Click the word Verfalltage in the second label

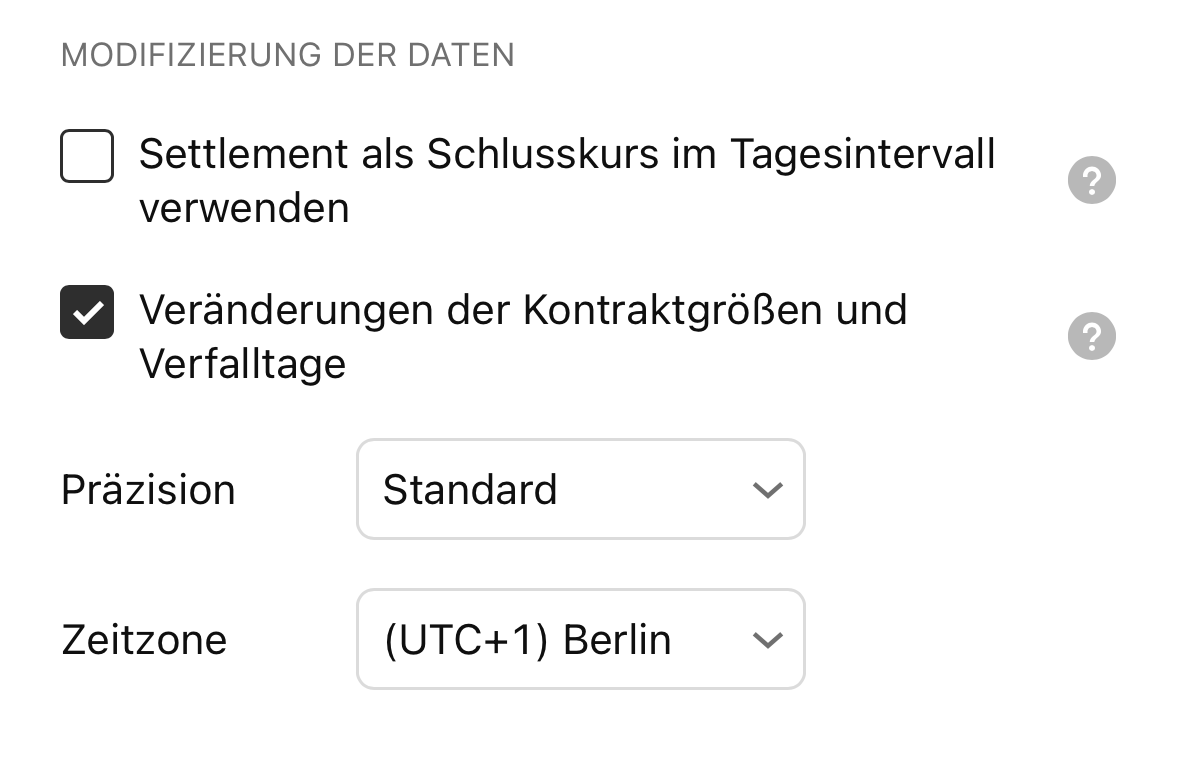[x=242, y=363]
